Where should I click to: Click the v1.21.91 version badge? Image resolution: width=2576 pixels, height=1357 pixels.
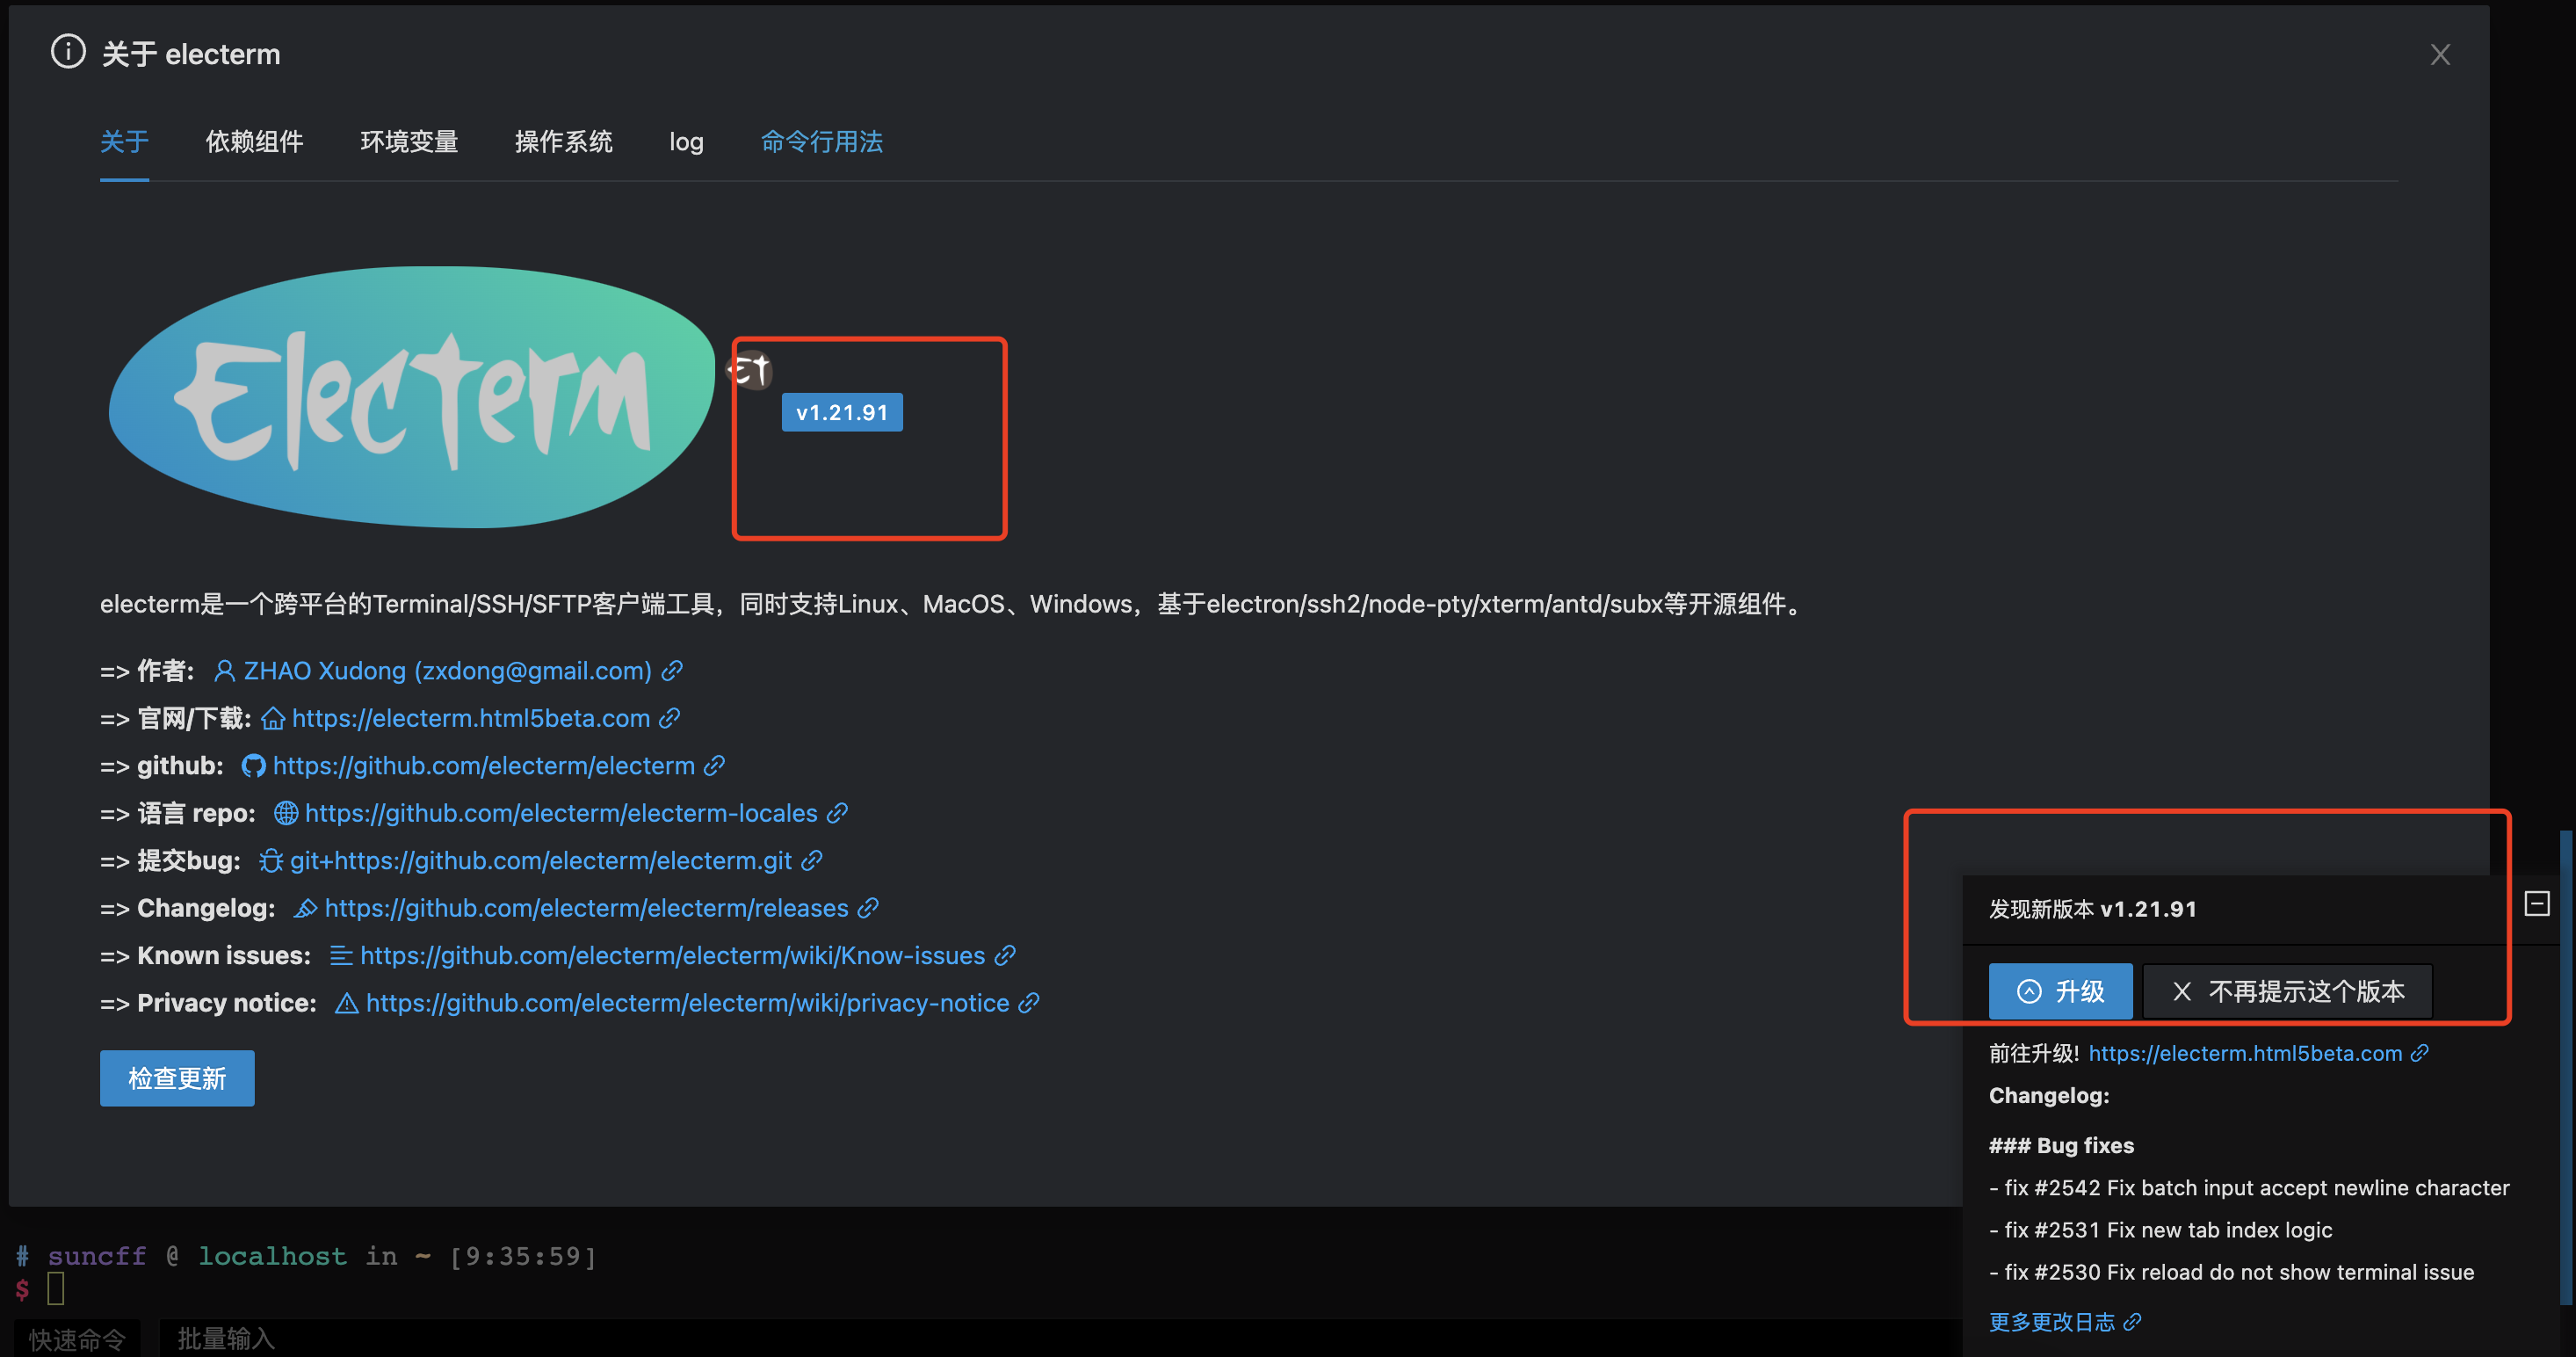842,412
